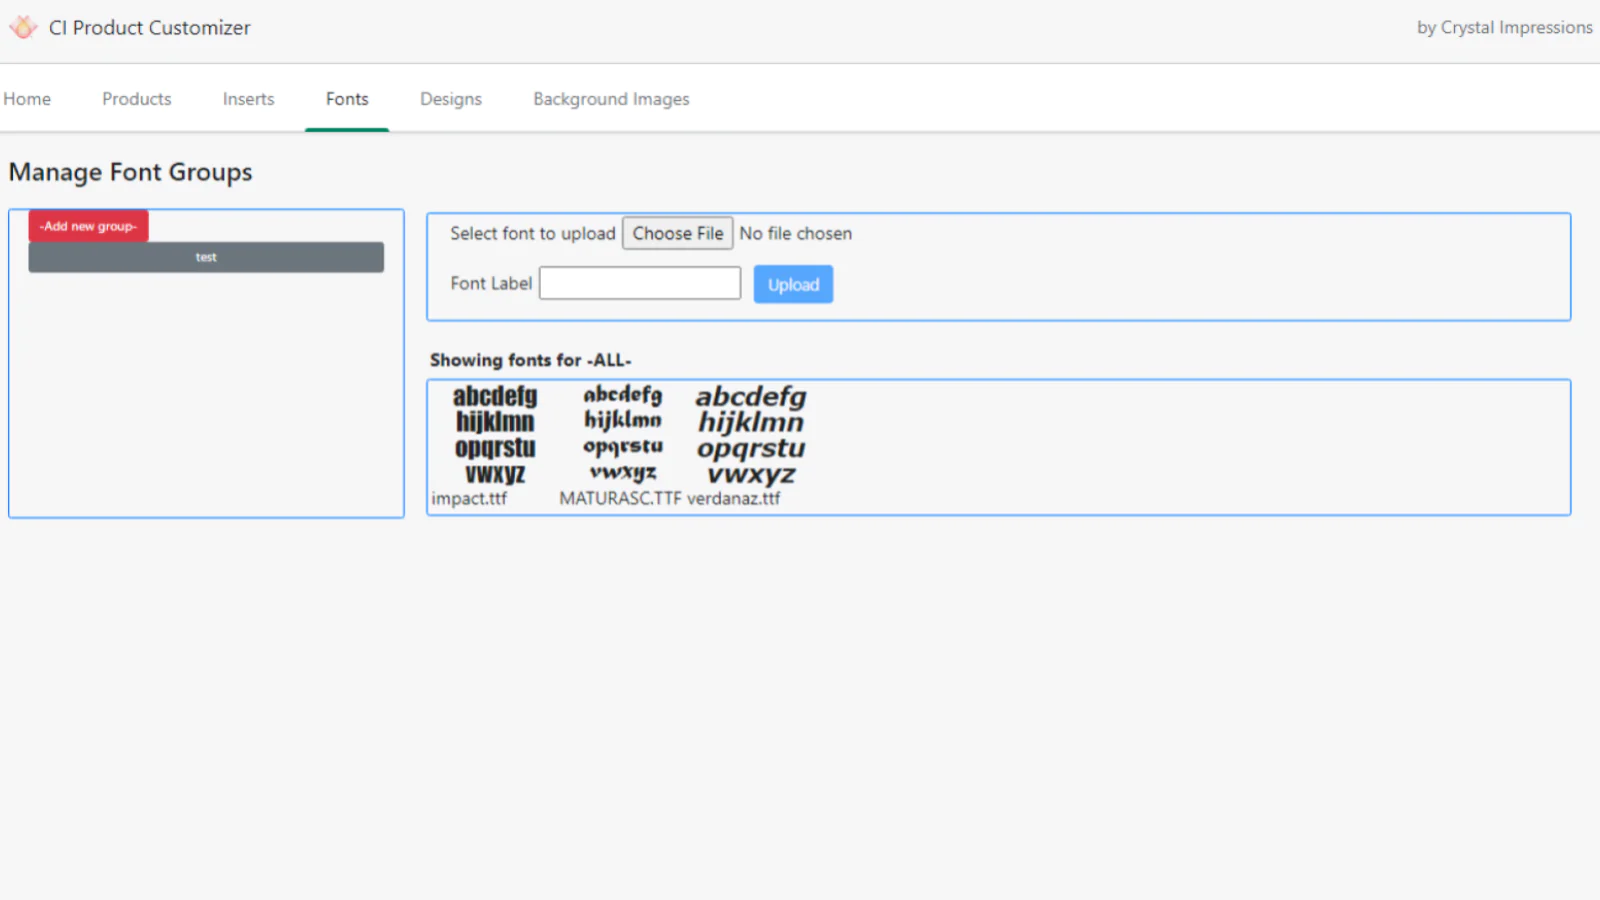The image size is (1600, 900).
Task: Click the impact.ttf file name label
Action: click(469, 498)
